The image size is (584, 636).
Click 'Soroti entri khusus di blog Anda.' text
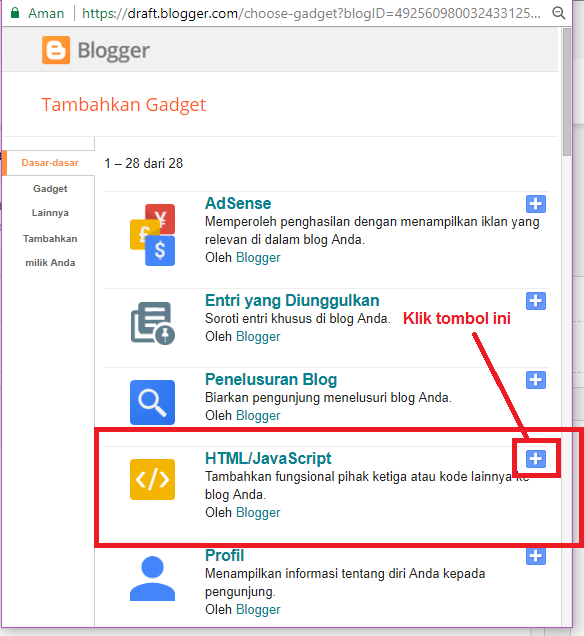298,319
